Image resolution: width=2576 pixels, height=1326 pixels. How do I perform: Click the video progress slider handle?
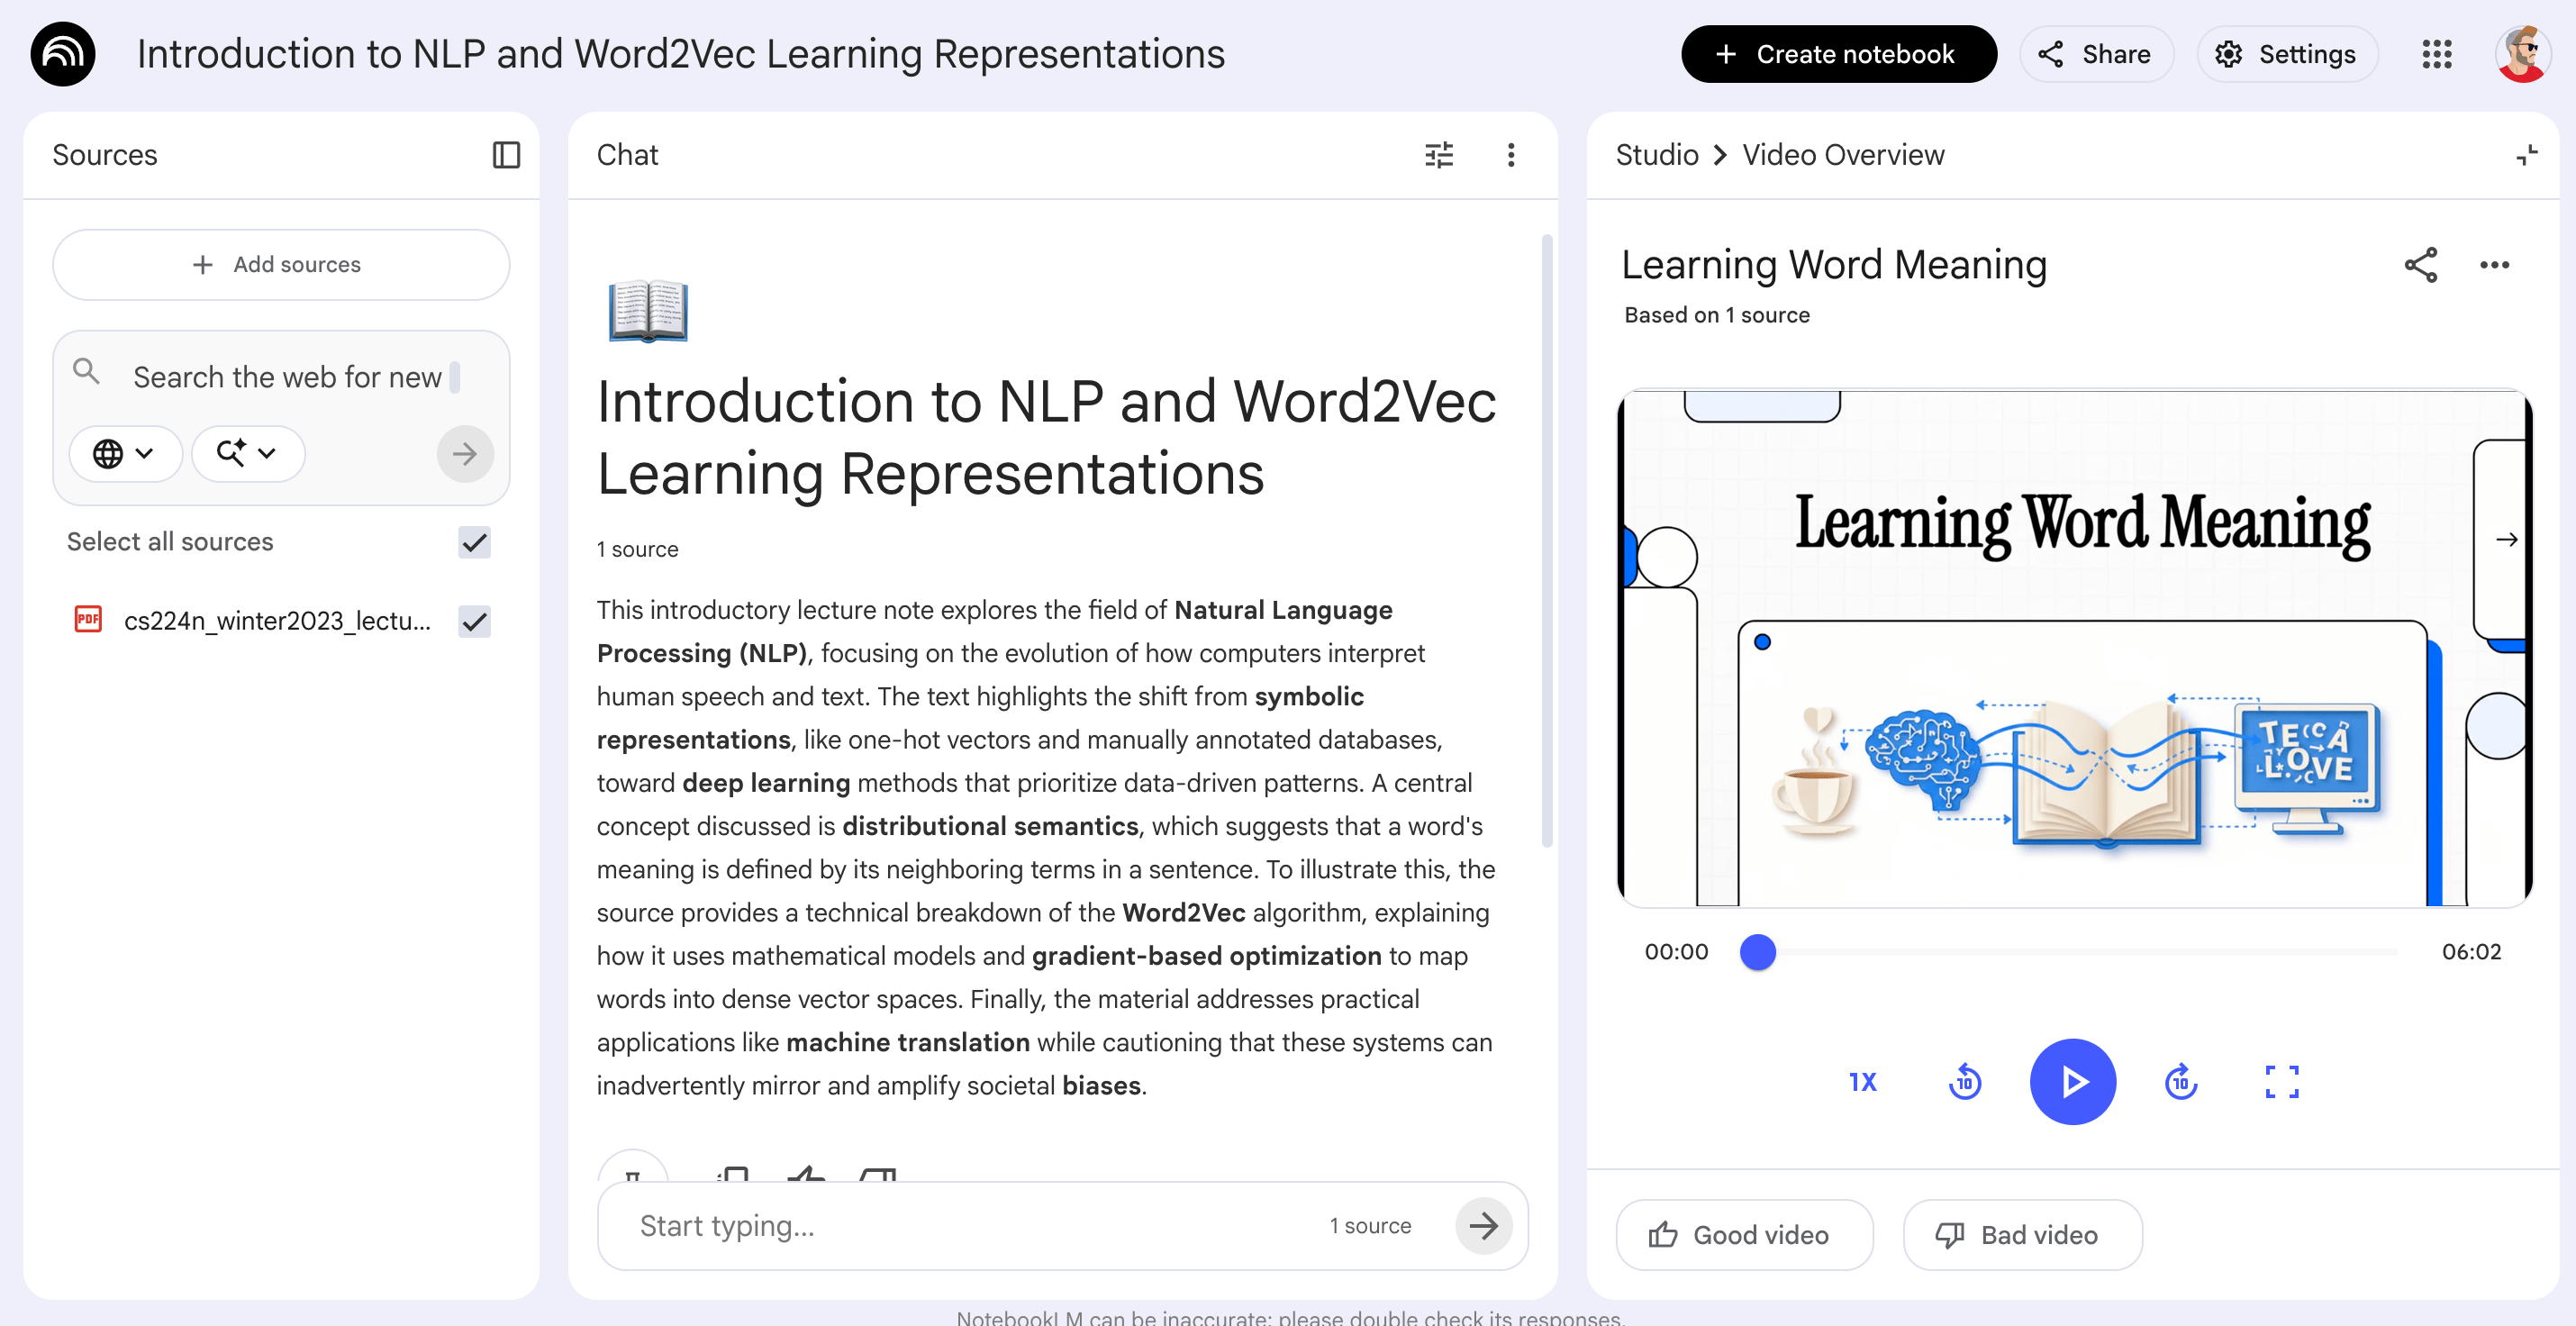tap(1757, 952)
